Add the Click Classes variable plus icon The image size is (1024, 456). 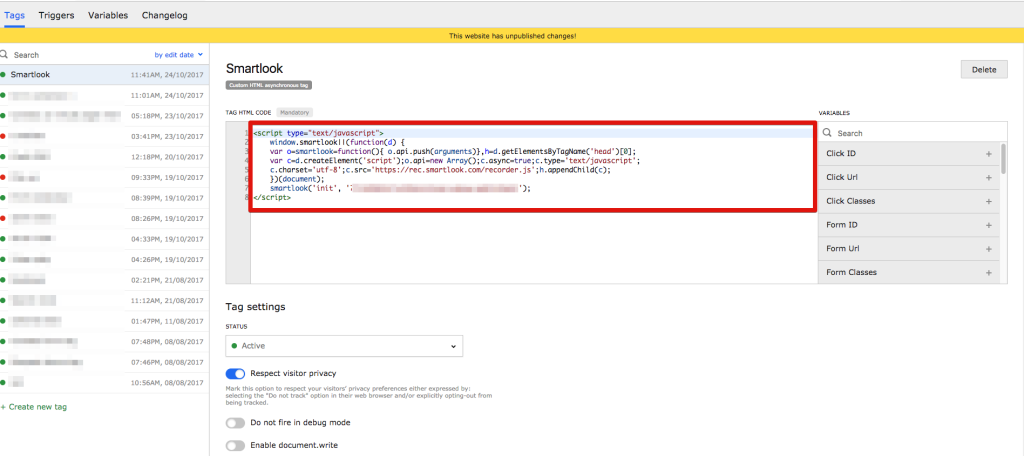(989, 201)
